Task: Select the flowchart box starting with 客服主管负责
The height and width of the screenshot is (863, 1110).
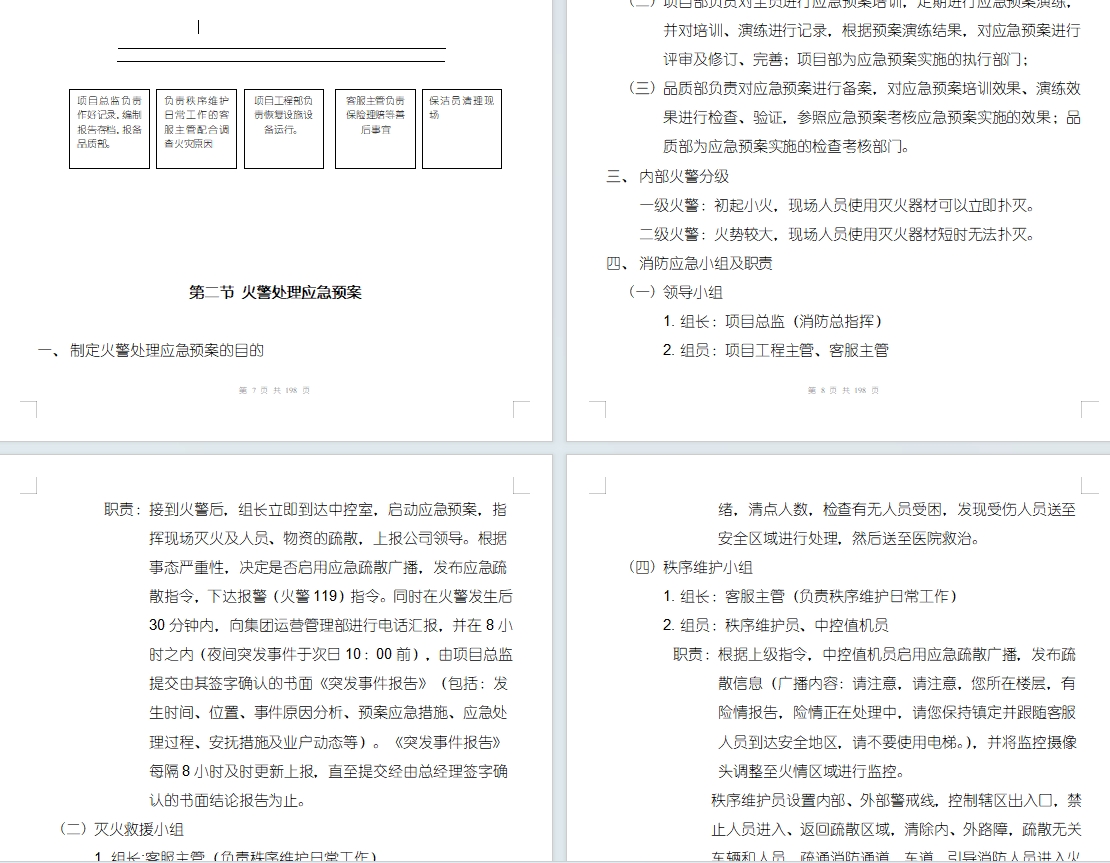Action: [375, 128]
